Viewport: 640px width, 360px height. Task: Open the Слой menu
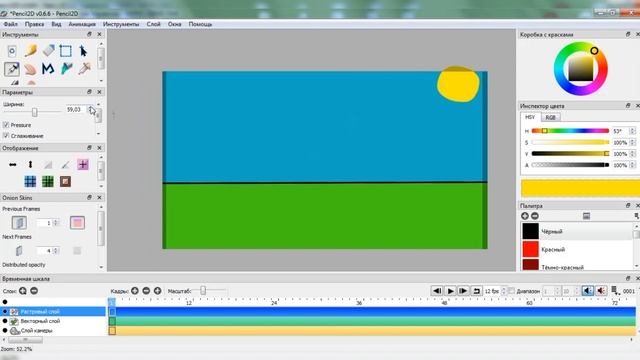pyautogui.click(x=153, y=24)
